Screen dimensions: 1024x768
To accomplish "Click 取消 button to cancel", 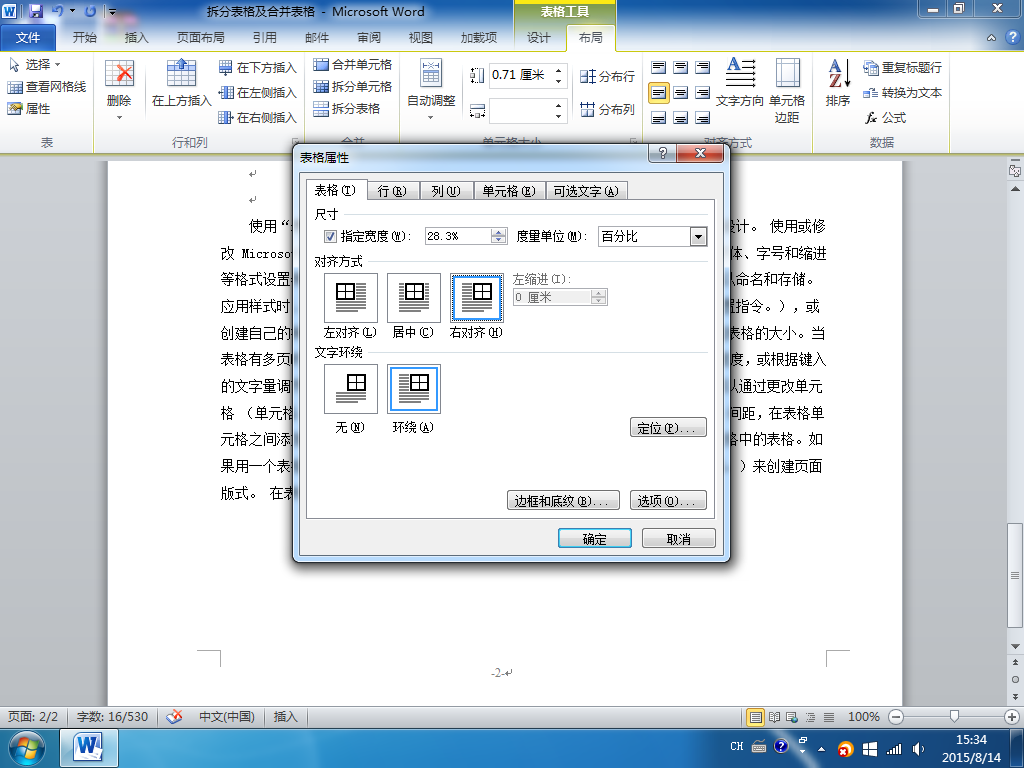I will pyautogui.click(x=679, y=539).
